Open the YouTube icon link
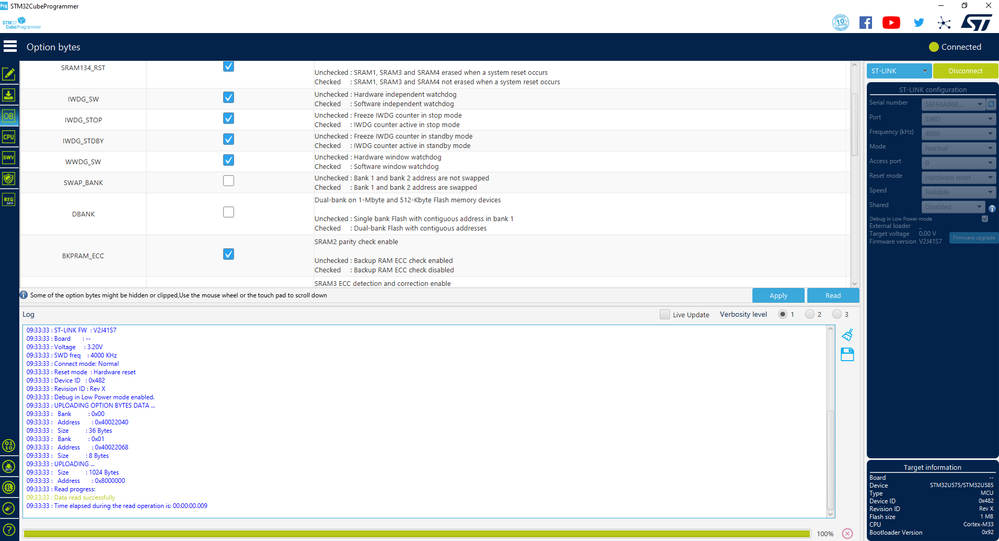 (891, 22)
